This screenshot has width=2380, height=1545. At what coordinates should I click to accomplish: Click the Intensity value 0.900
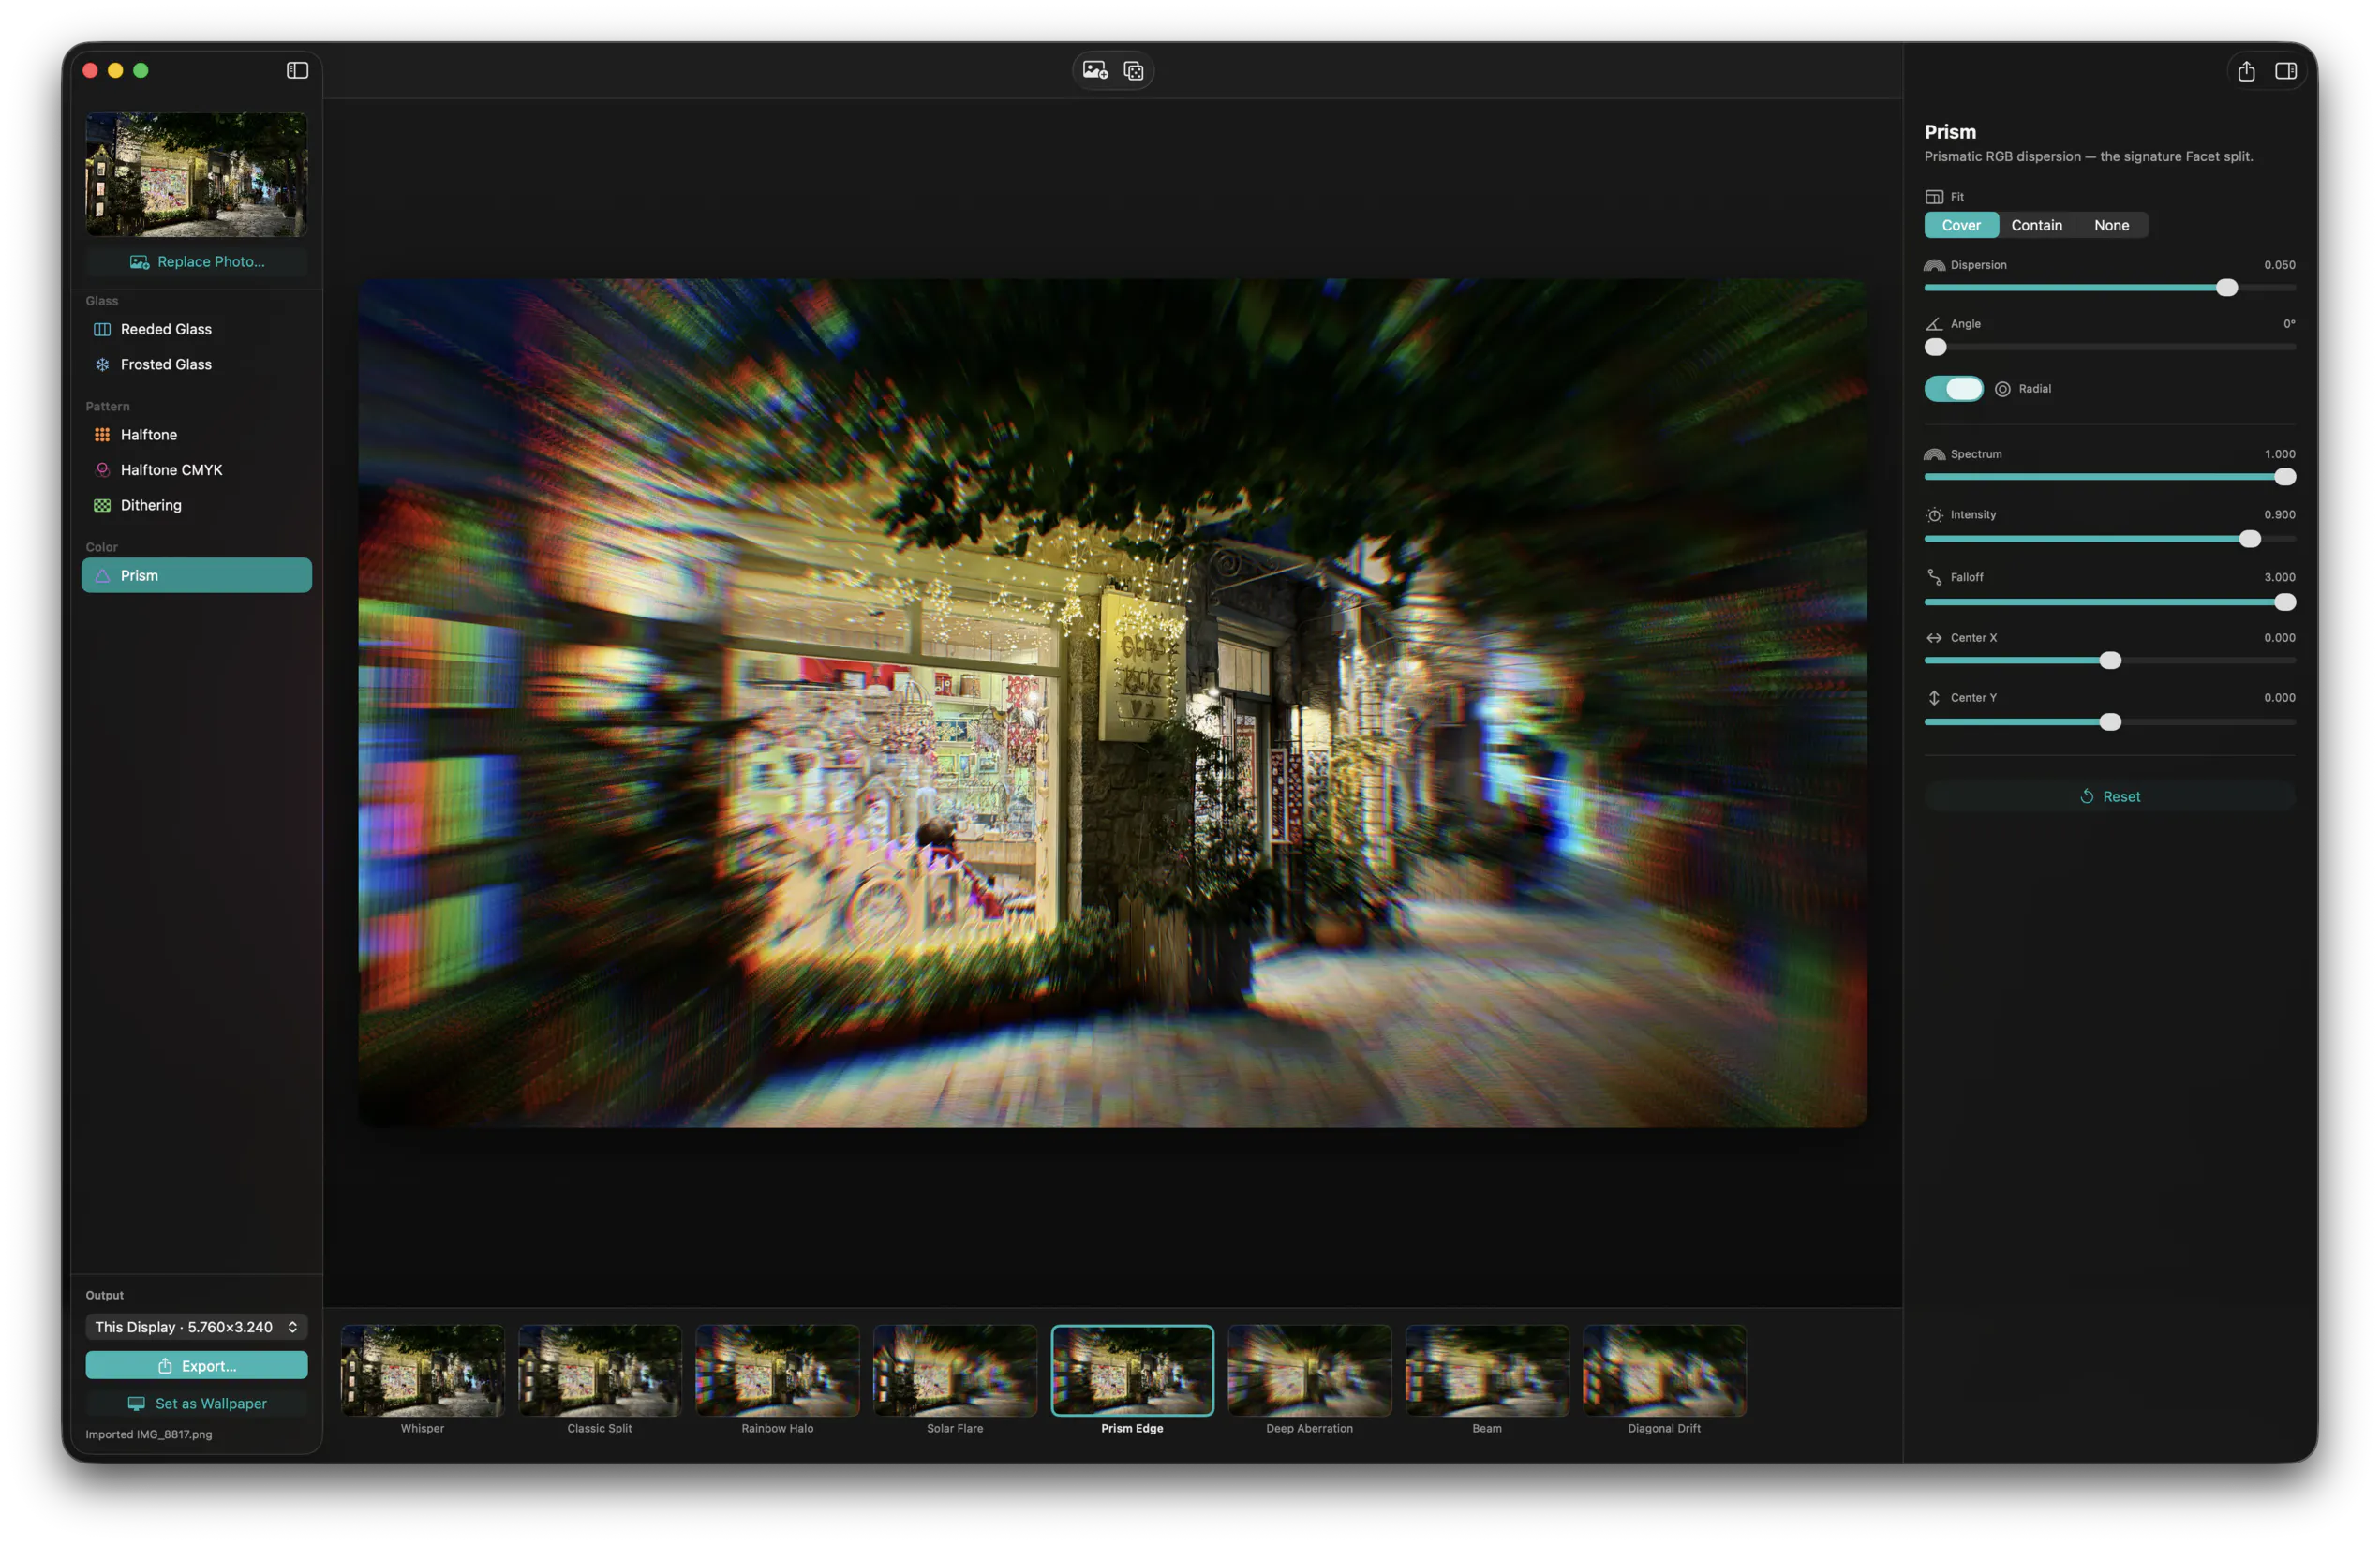(x=2279, y=515)
